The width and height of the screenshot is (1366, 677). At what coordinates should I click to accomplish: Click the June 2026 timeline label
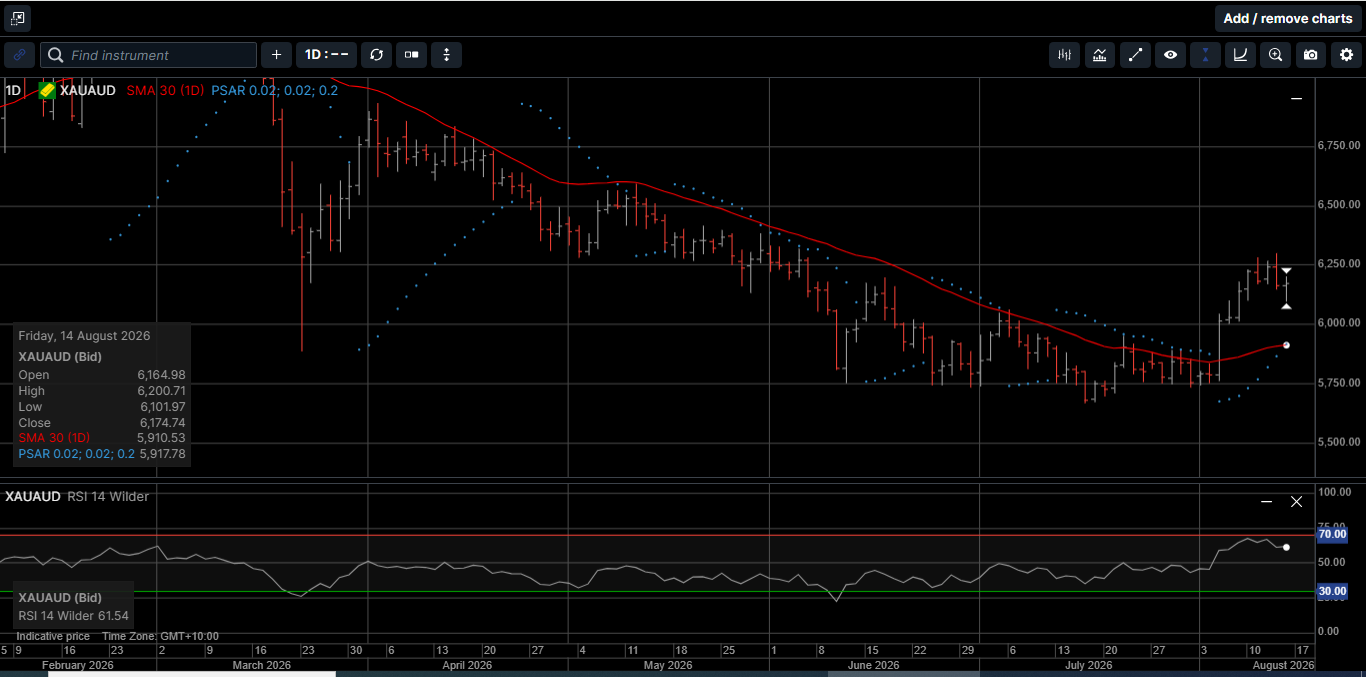pos(873,665)
